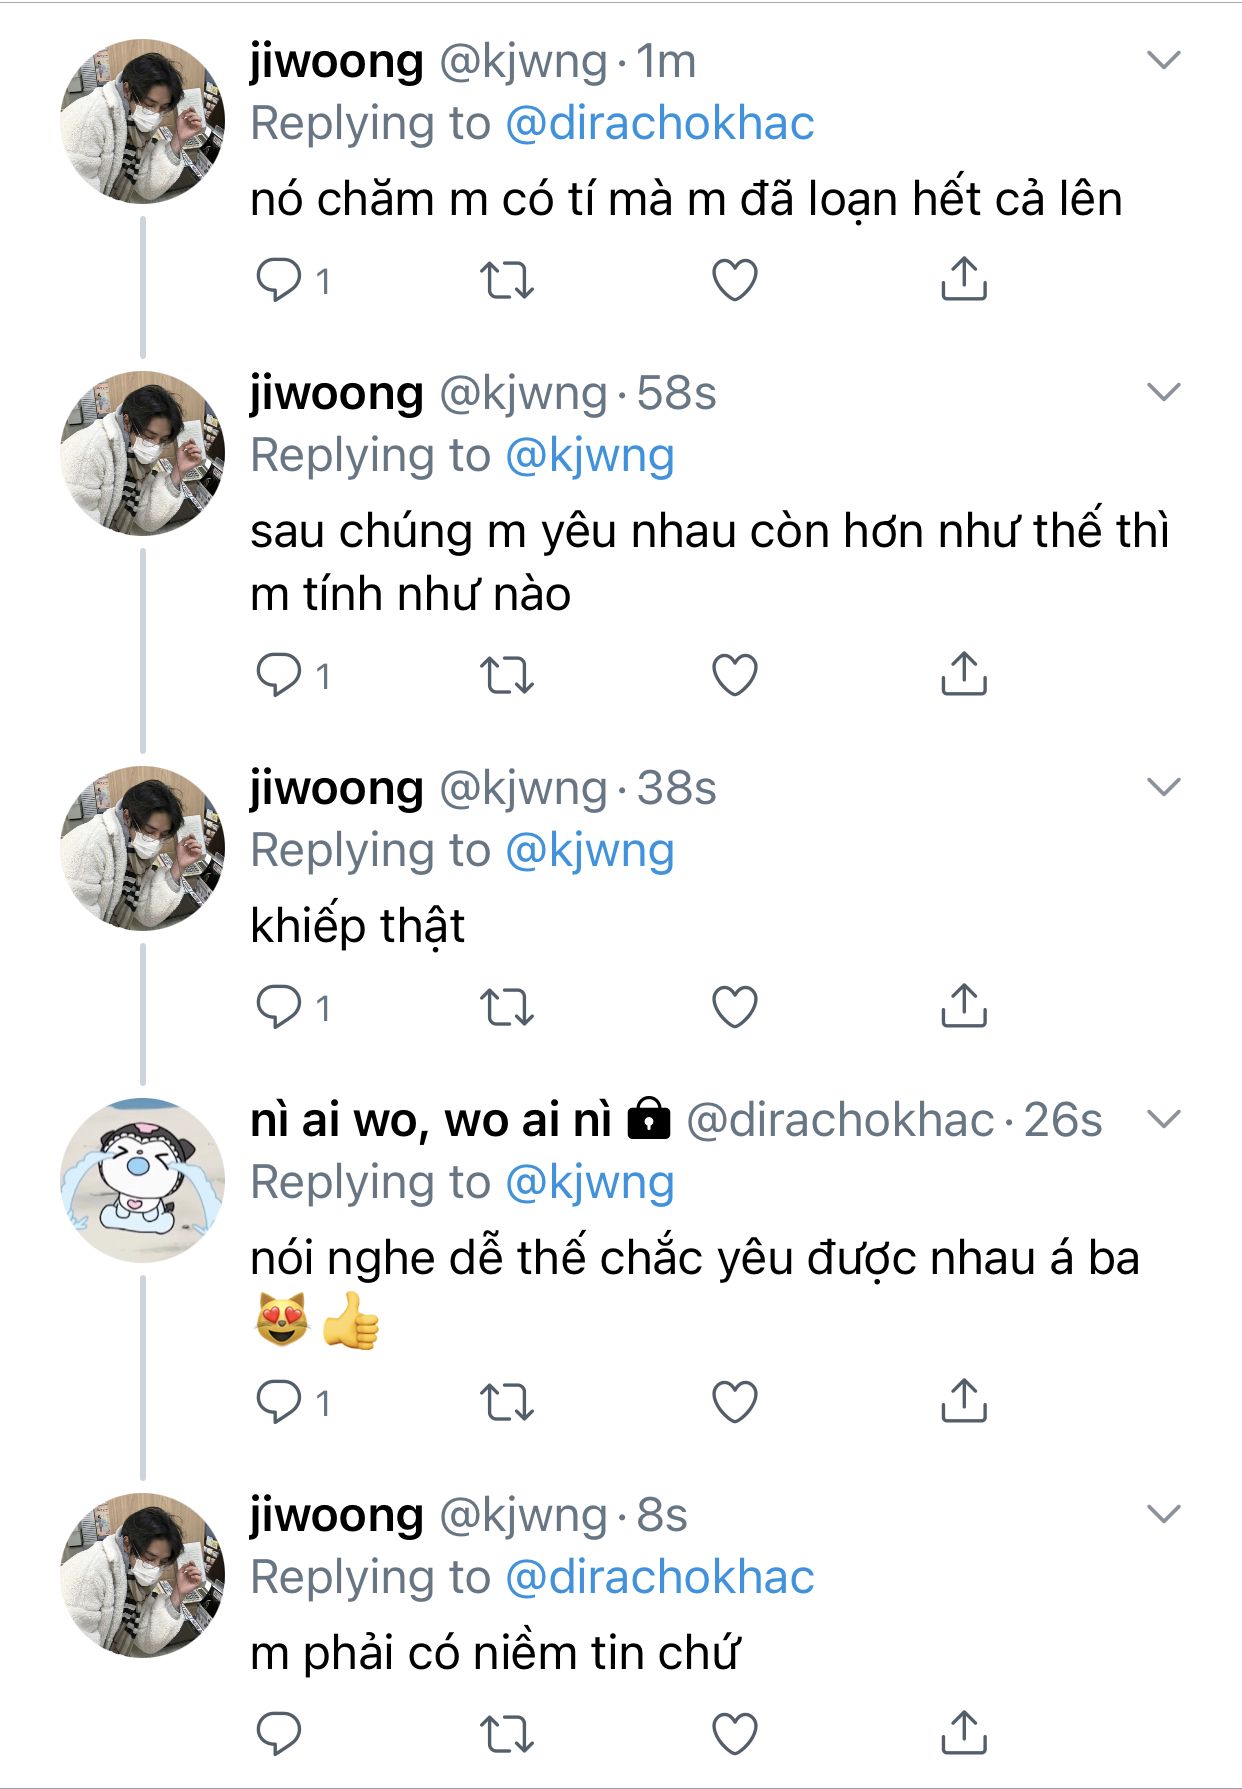The image size is (1242, 1789).
Task: Like the 'khiếp thật' tweet
Action: (x=735, y=1007)
